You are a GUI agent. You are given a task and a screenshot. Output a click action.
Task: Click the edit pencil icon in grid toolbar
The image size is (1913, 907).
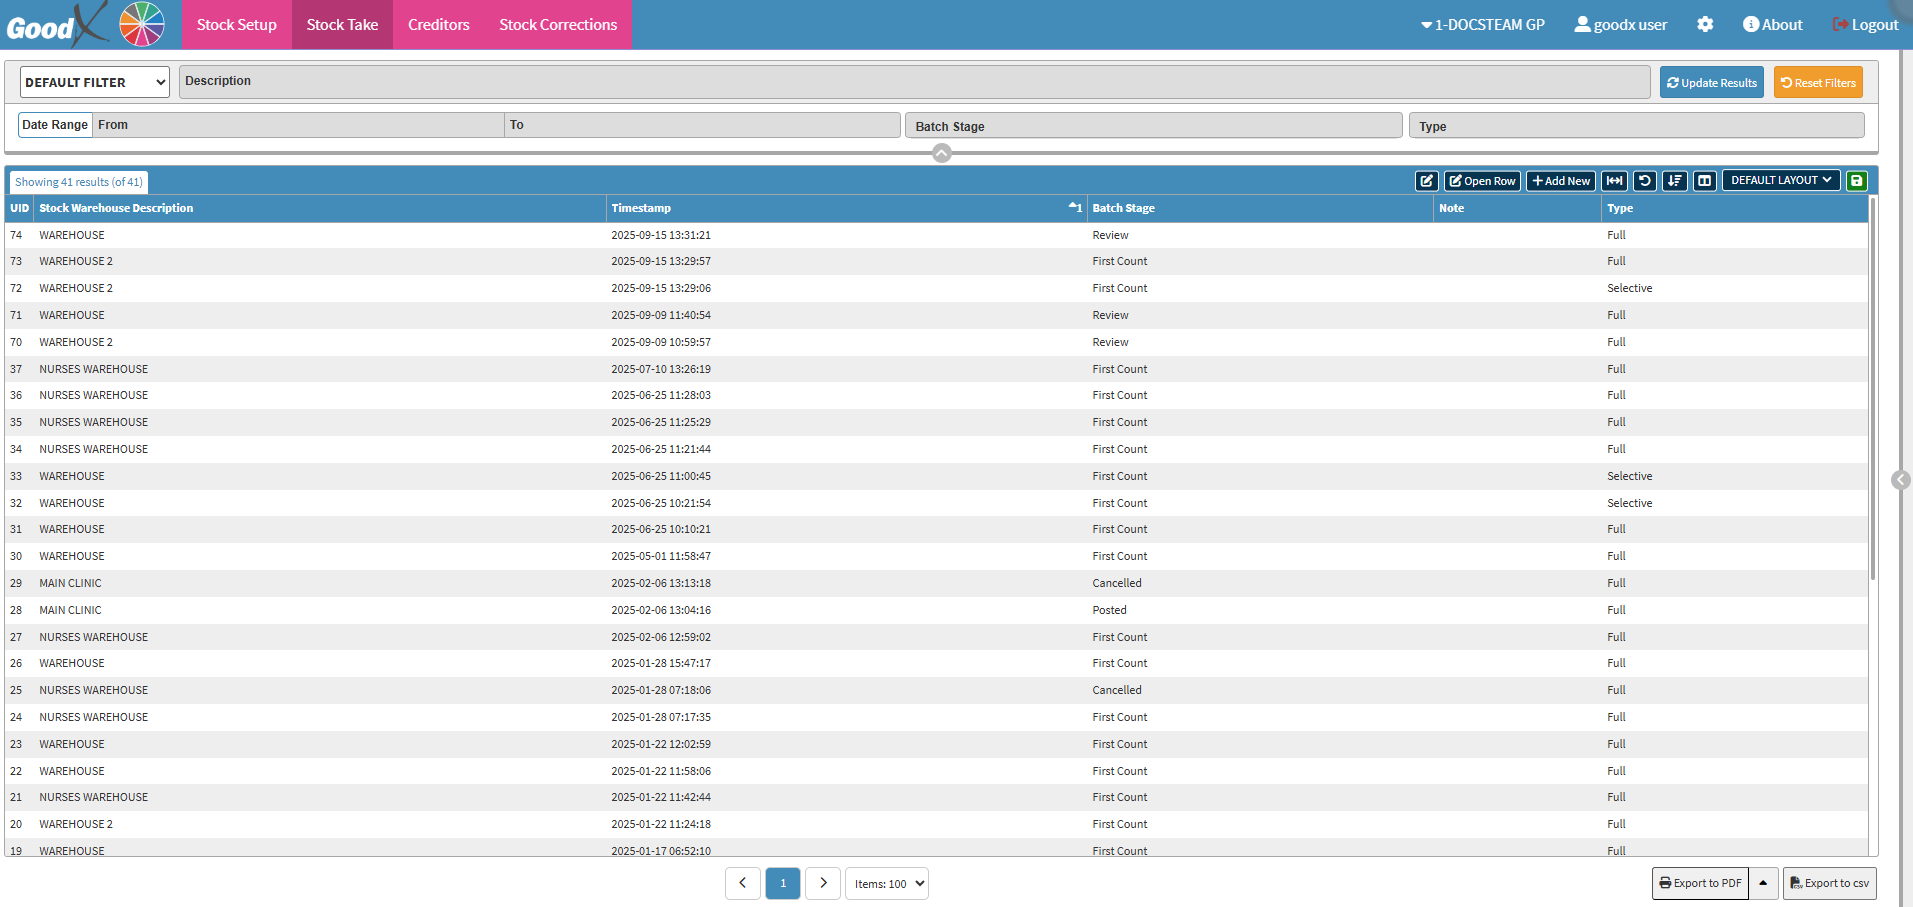click(1426, 181)
